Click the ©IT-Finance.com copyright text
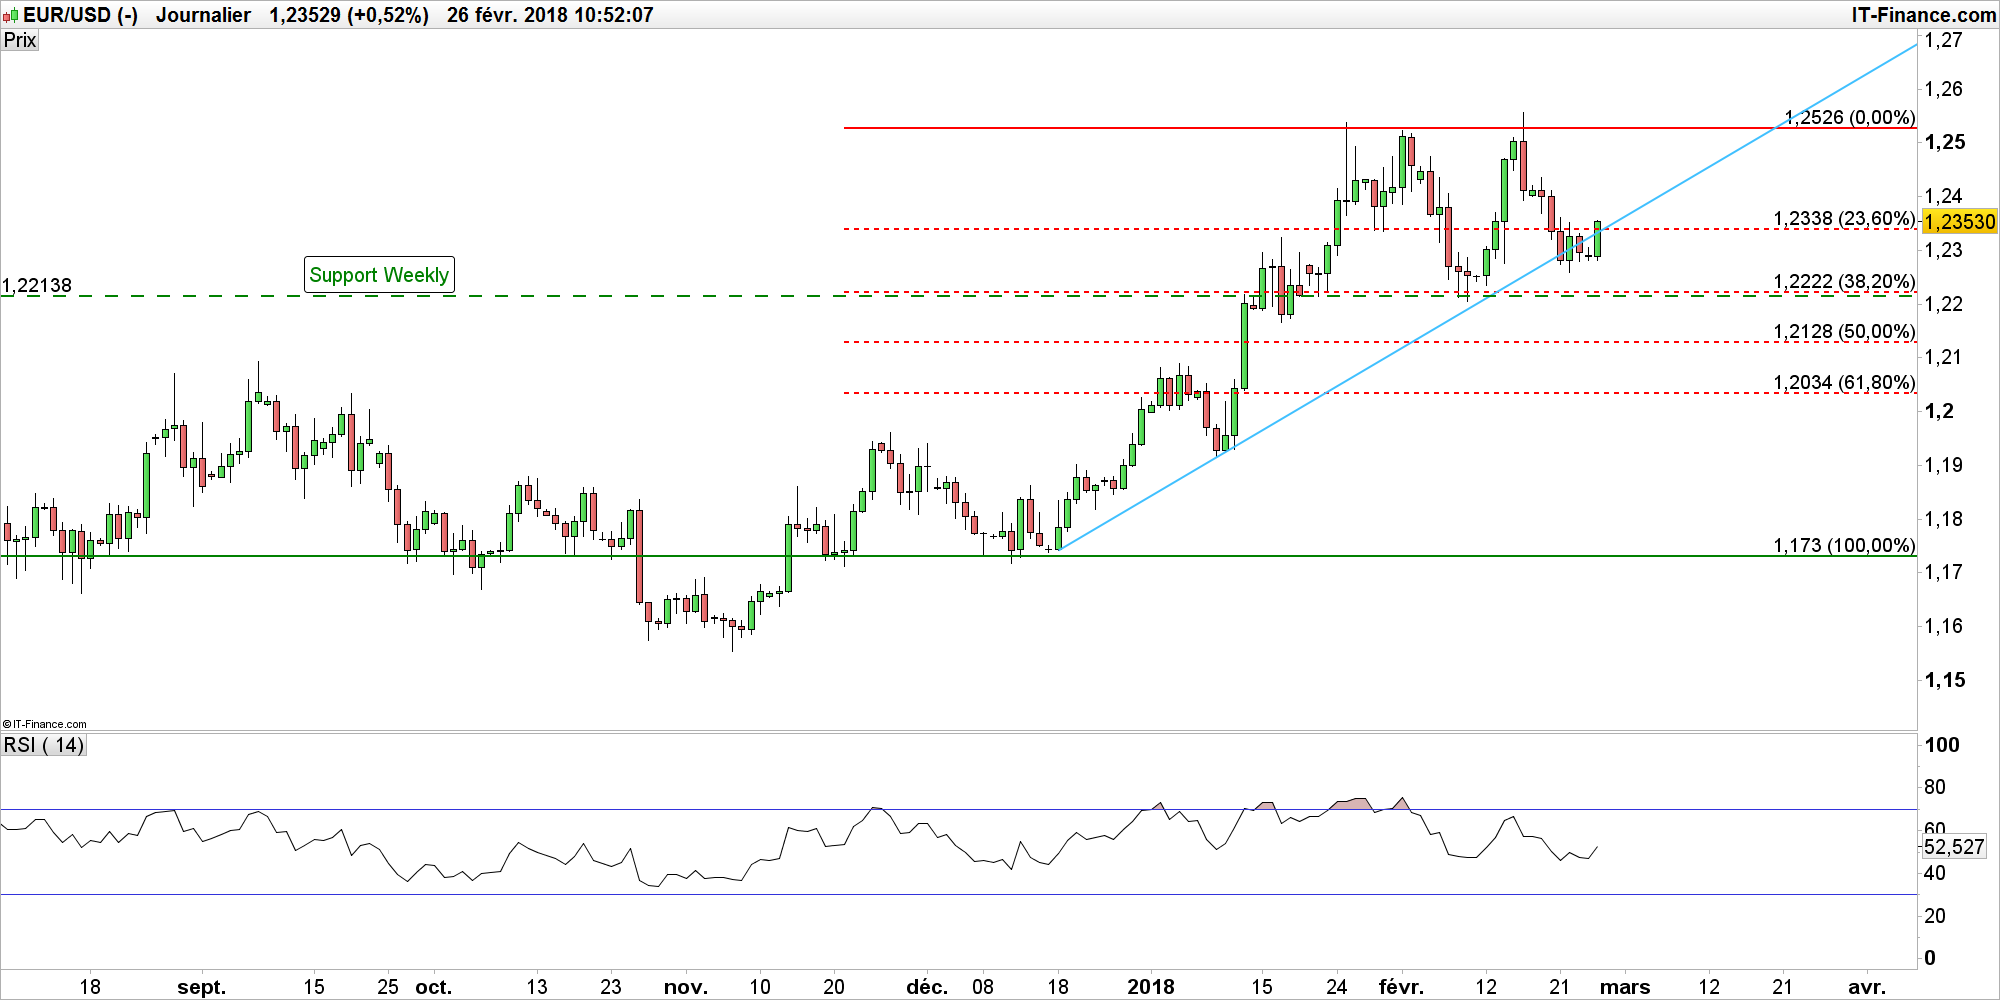The height and width of the screenshot is (1000, 2000). [45, 724]
